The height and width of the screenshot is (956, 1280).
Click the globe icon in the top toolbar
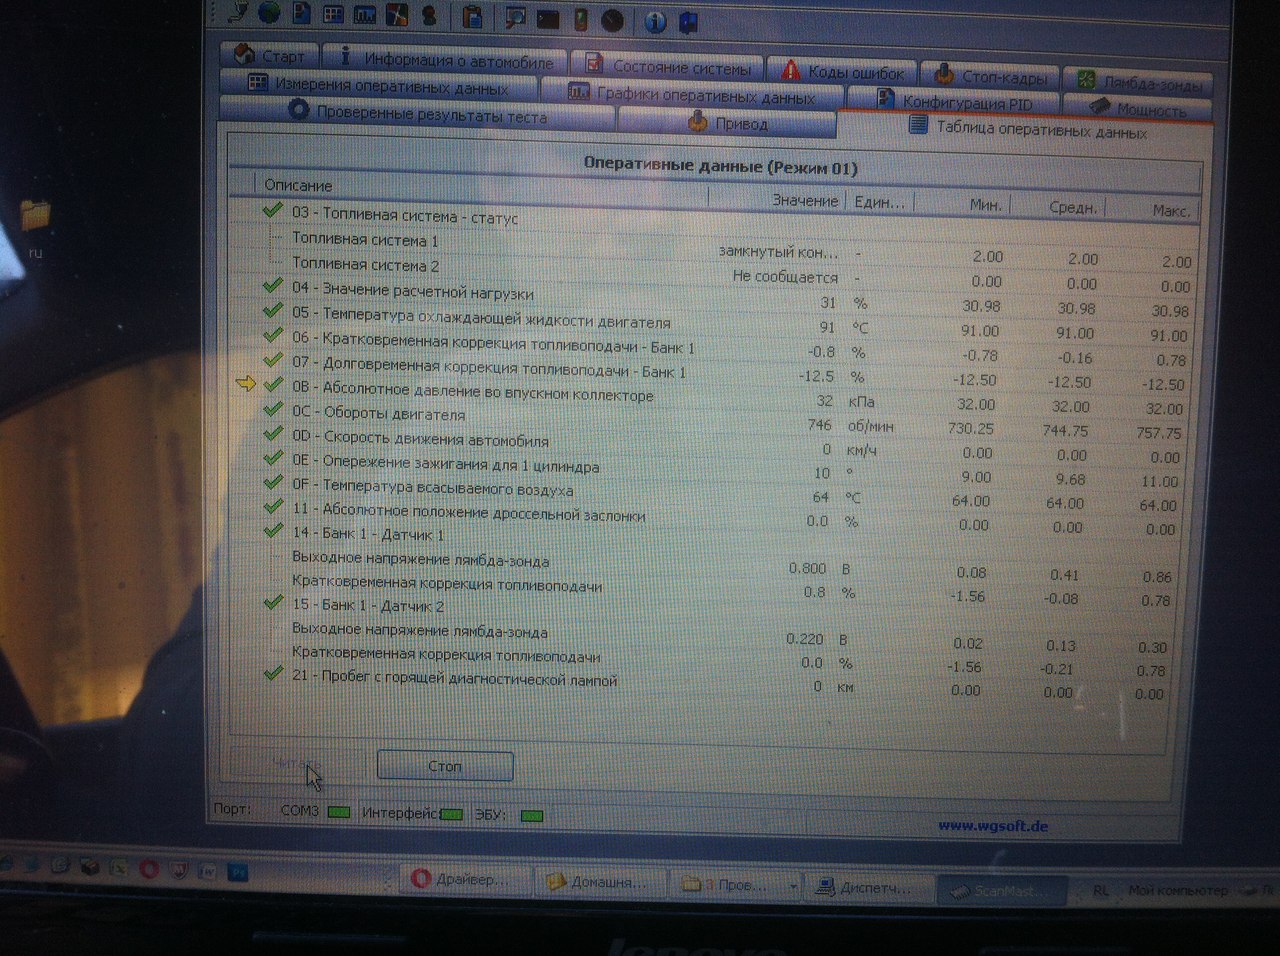tap(268, 12)
